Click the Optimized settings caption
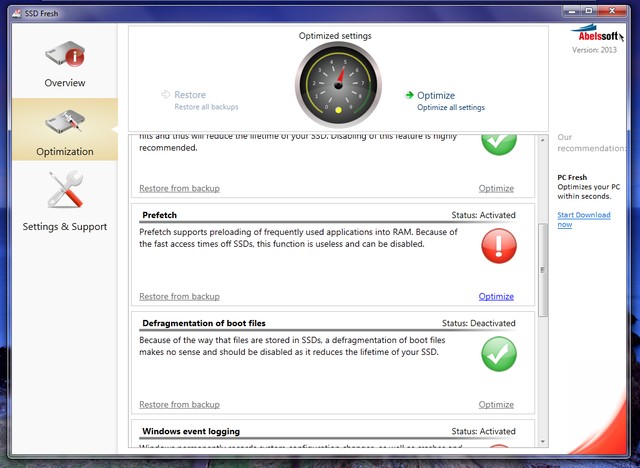640x468 pixels. (x=335, y=36)
